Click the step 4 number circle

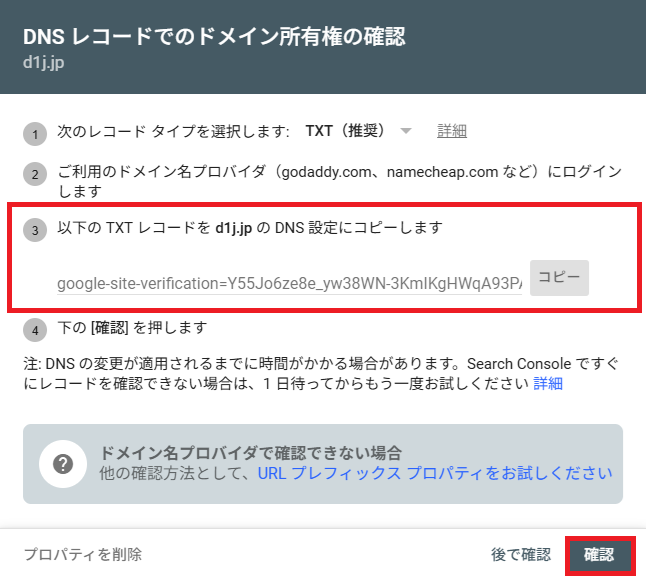[36, 329]
